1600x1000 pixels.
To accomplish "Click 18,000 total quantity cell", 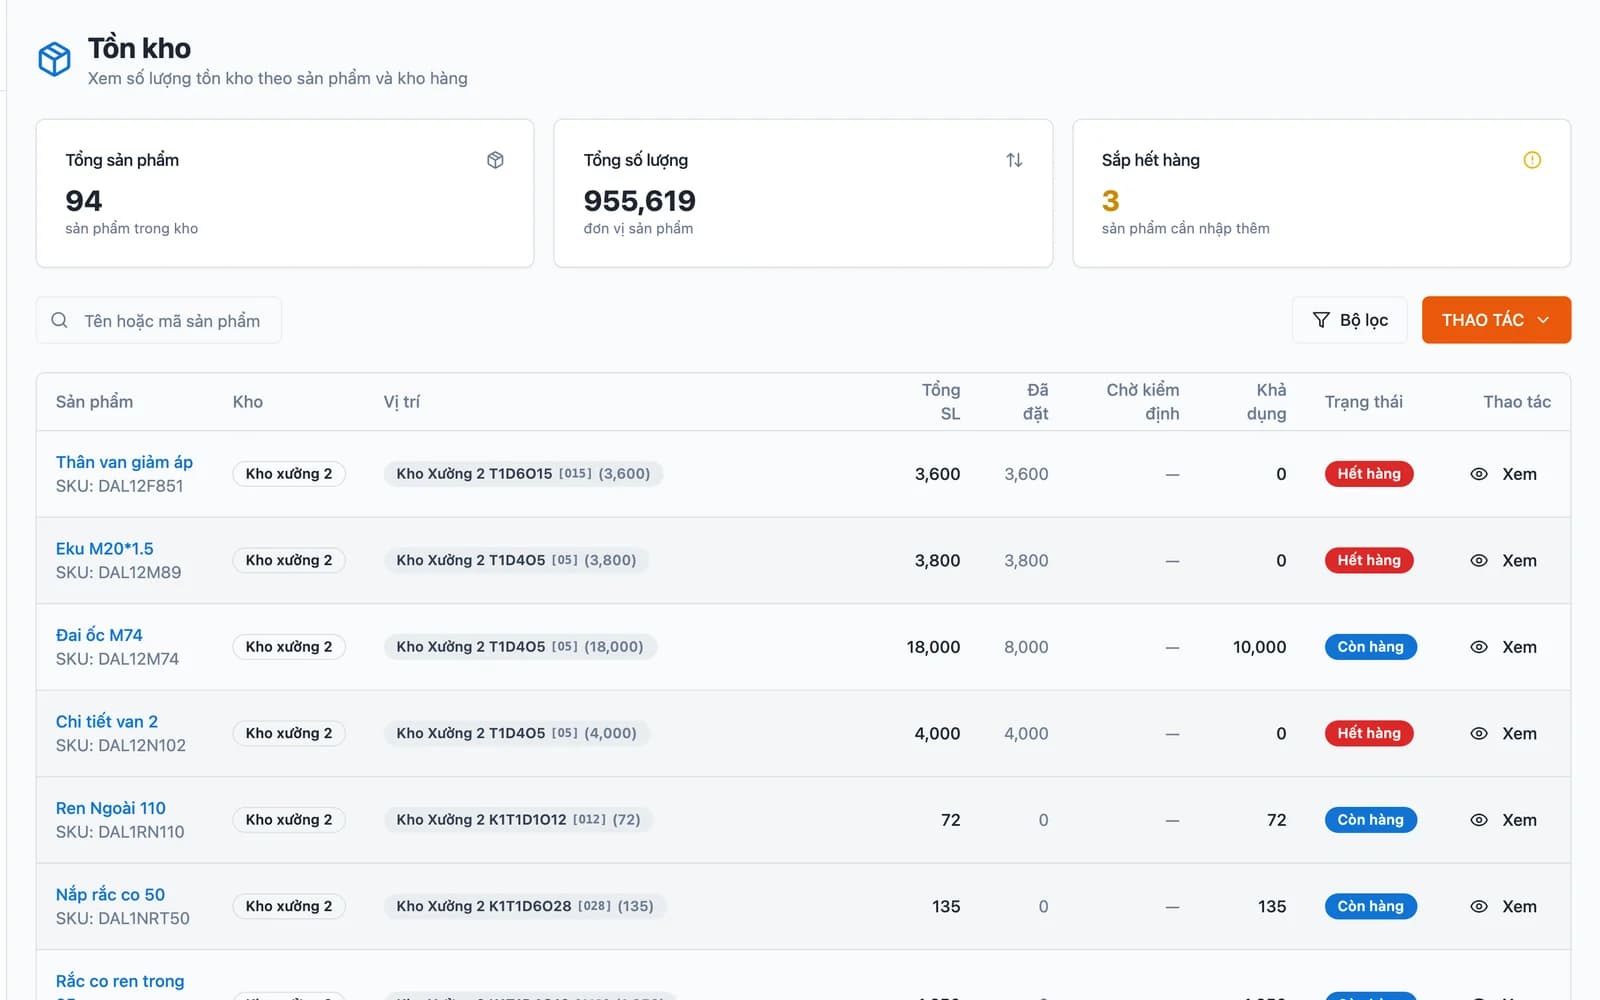I will coord(933,647).
